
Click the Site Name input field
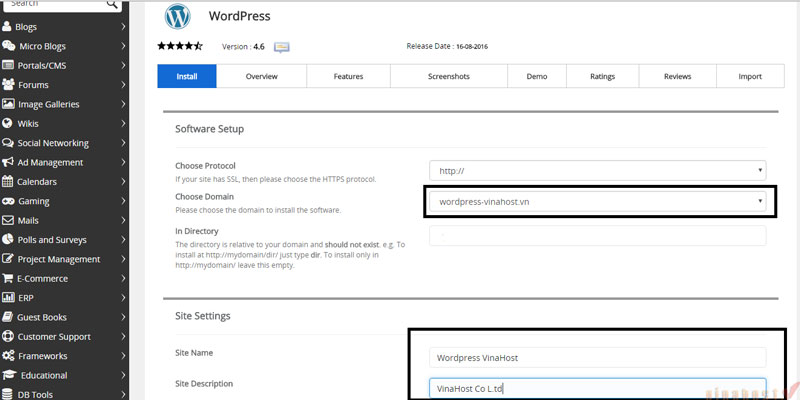pos(597,358)
